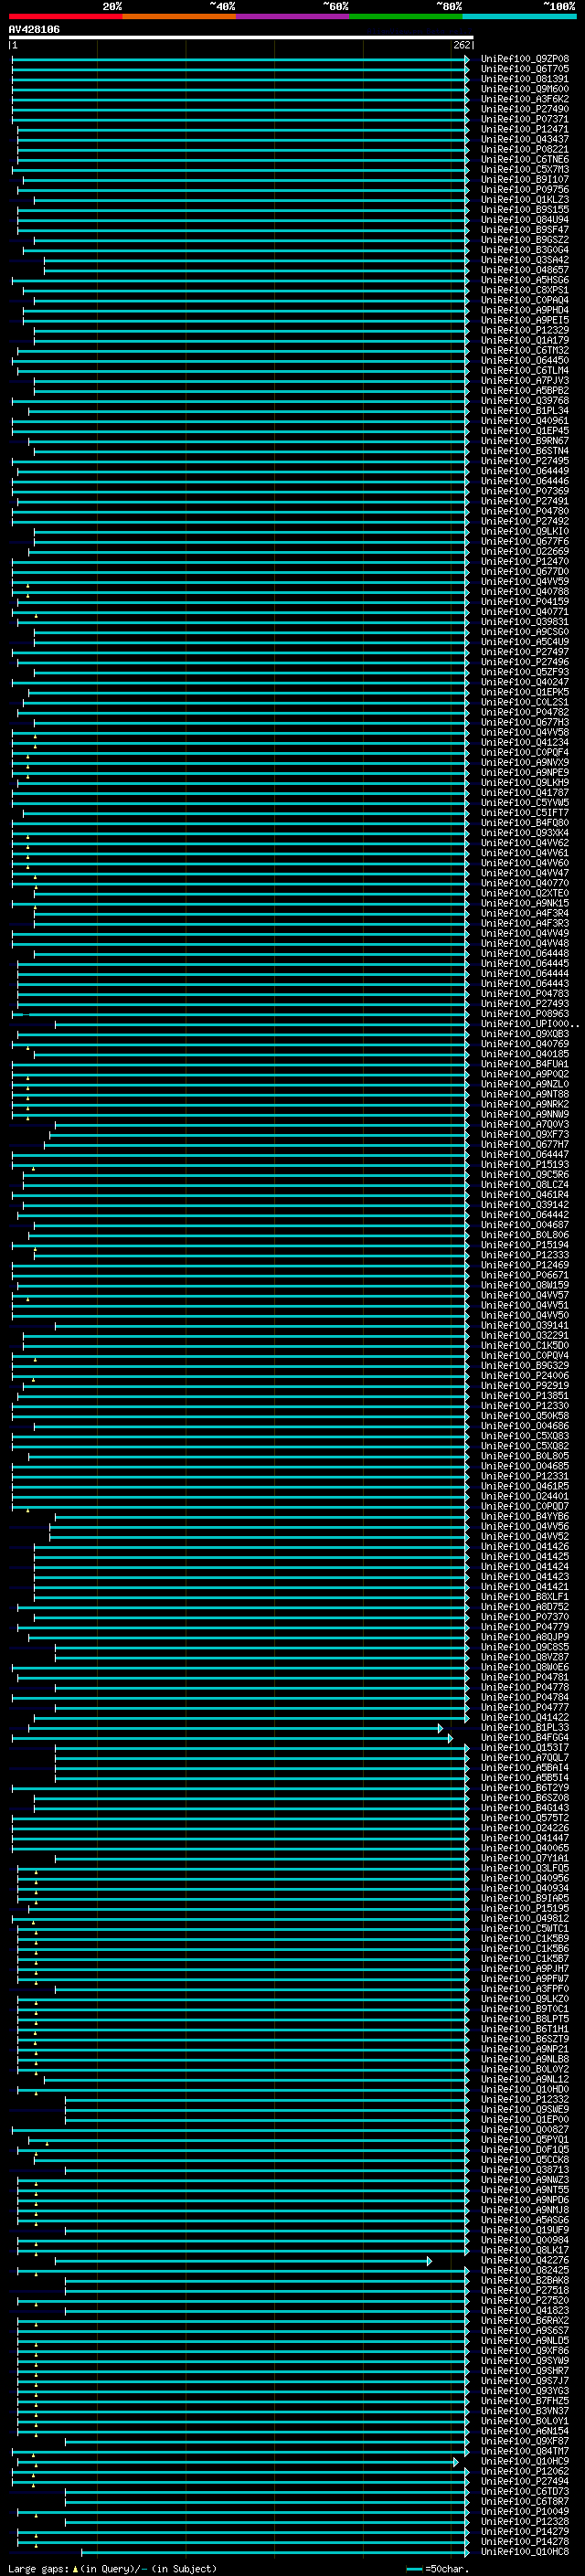Click the label UniRef100_A5HSG6
Viewport: 585px width, 2576px height.
525,280
